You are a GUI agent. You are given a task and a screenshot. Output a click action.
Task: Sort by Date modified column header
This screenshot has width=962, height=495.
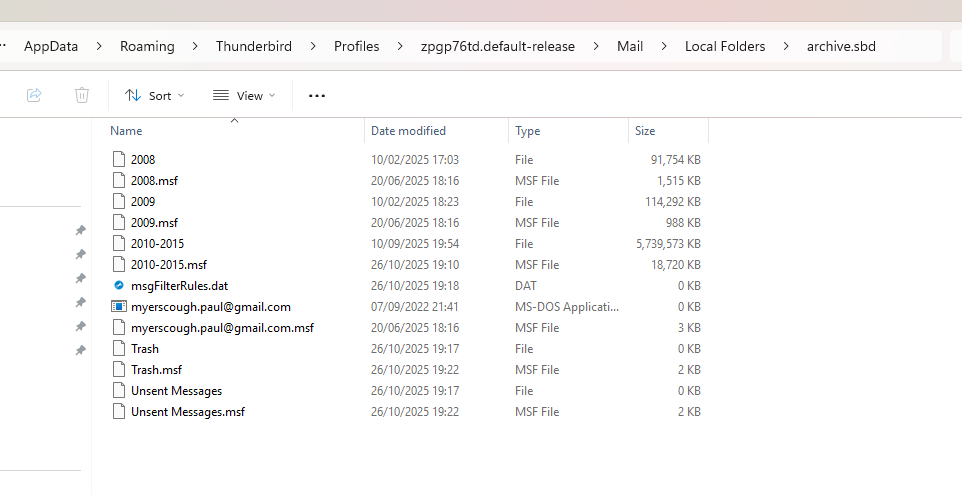pos(408,131)
